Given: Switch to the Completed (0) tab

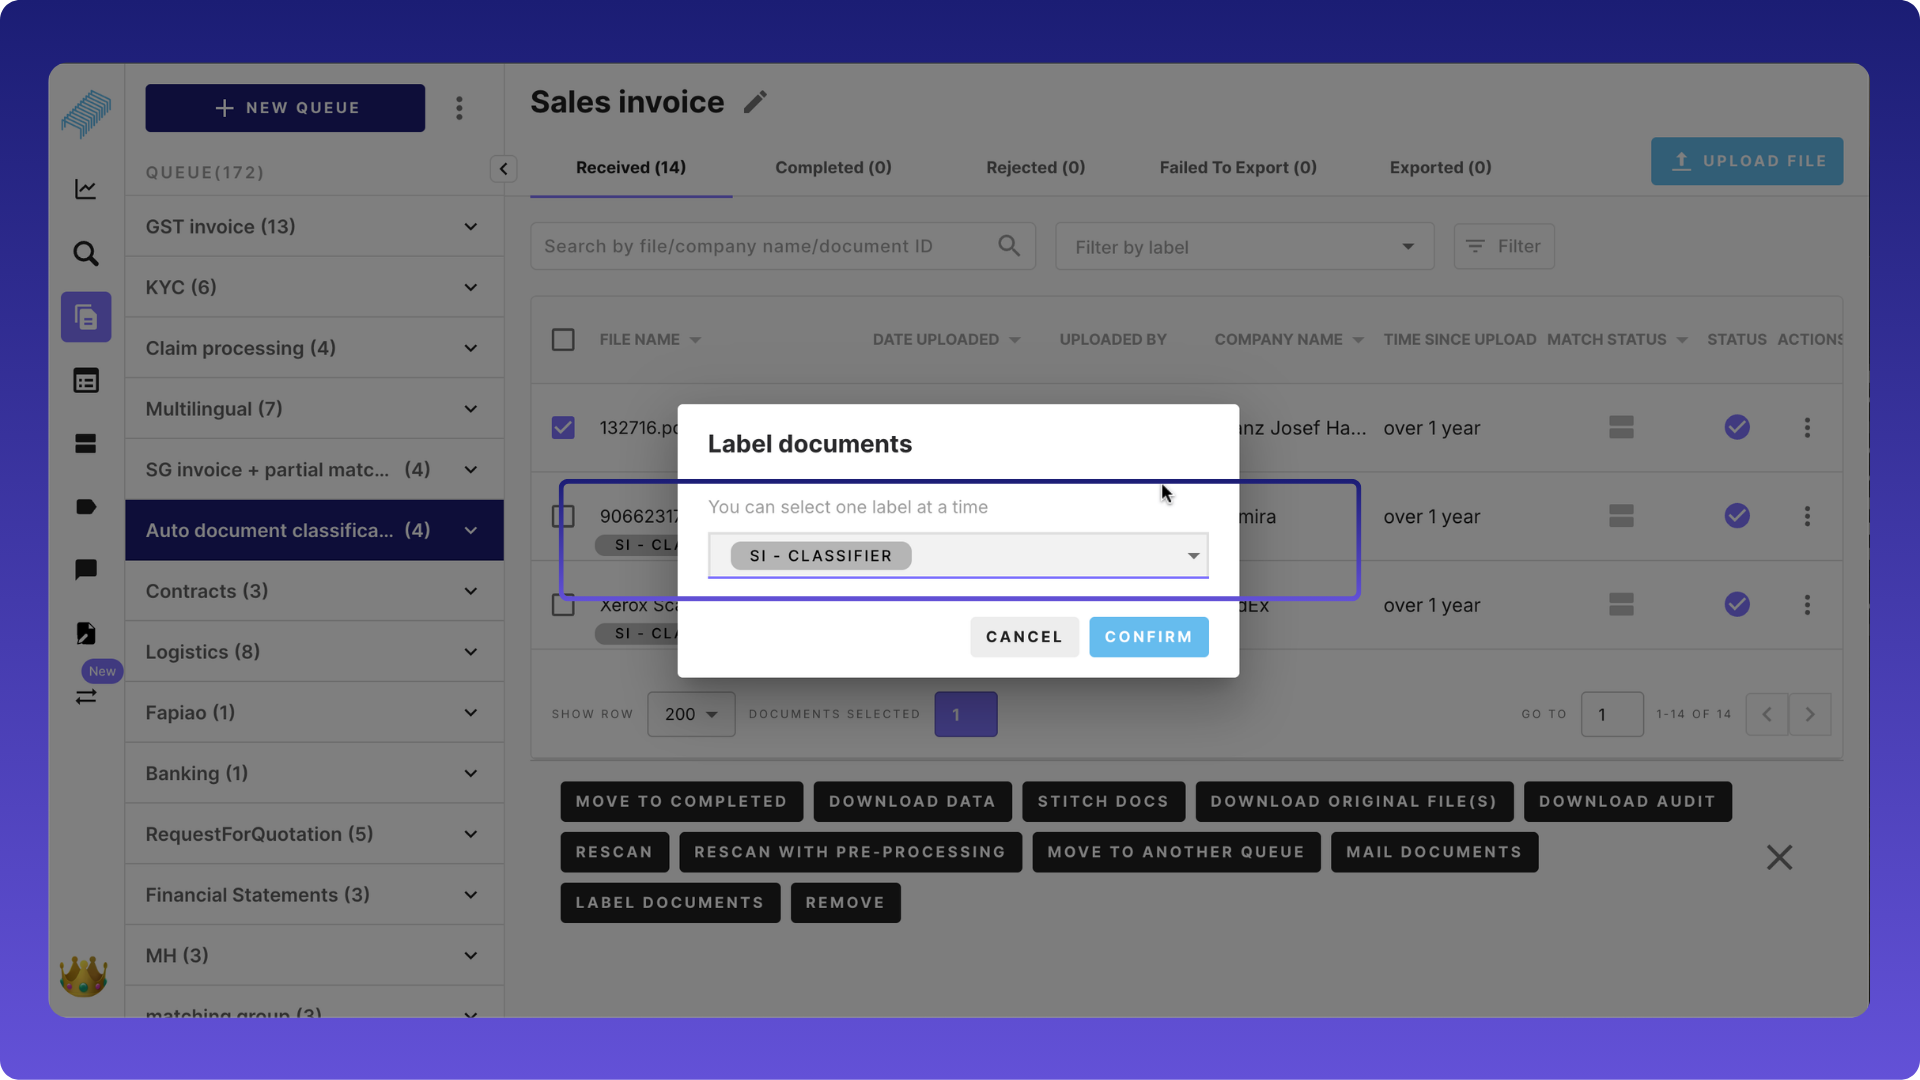Looking at the screenshot, I should (x=833, y=168).
